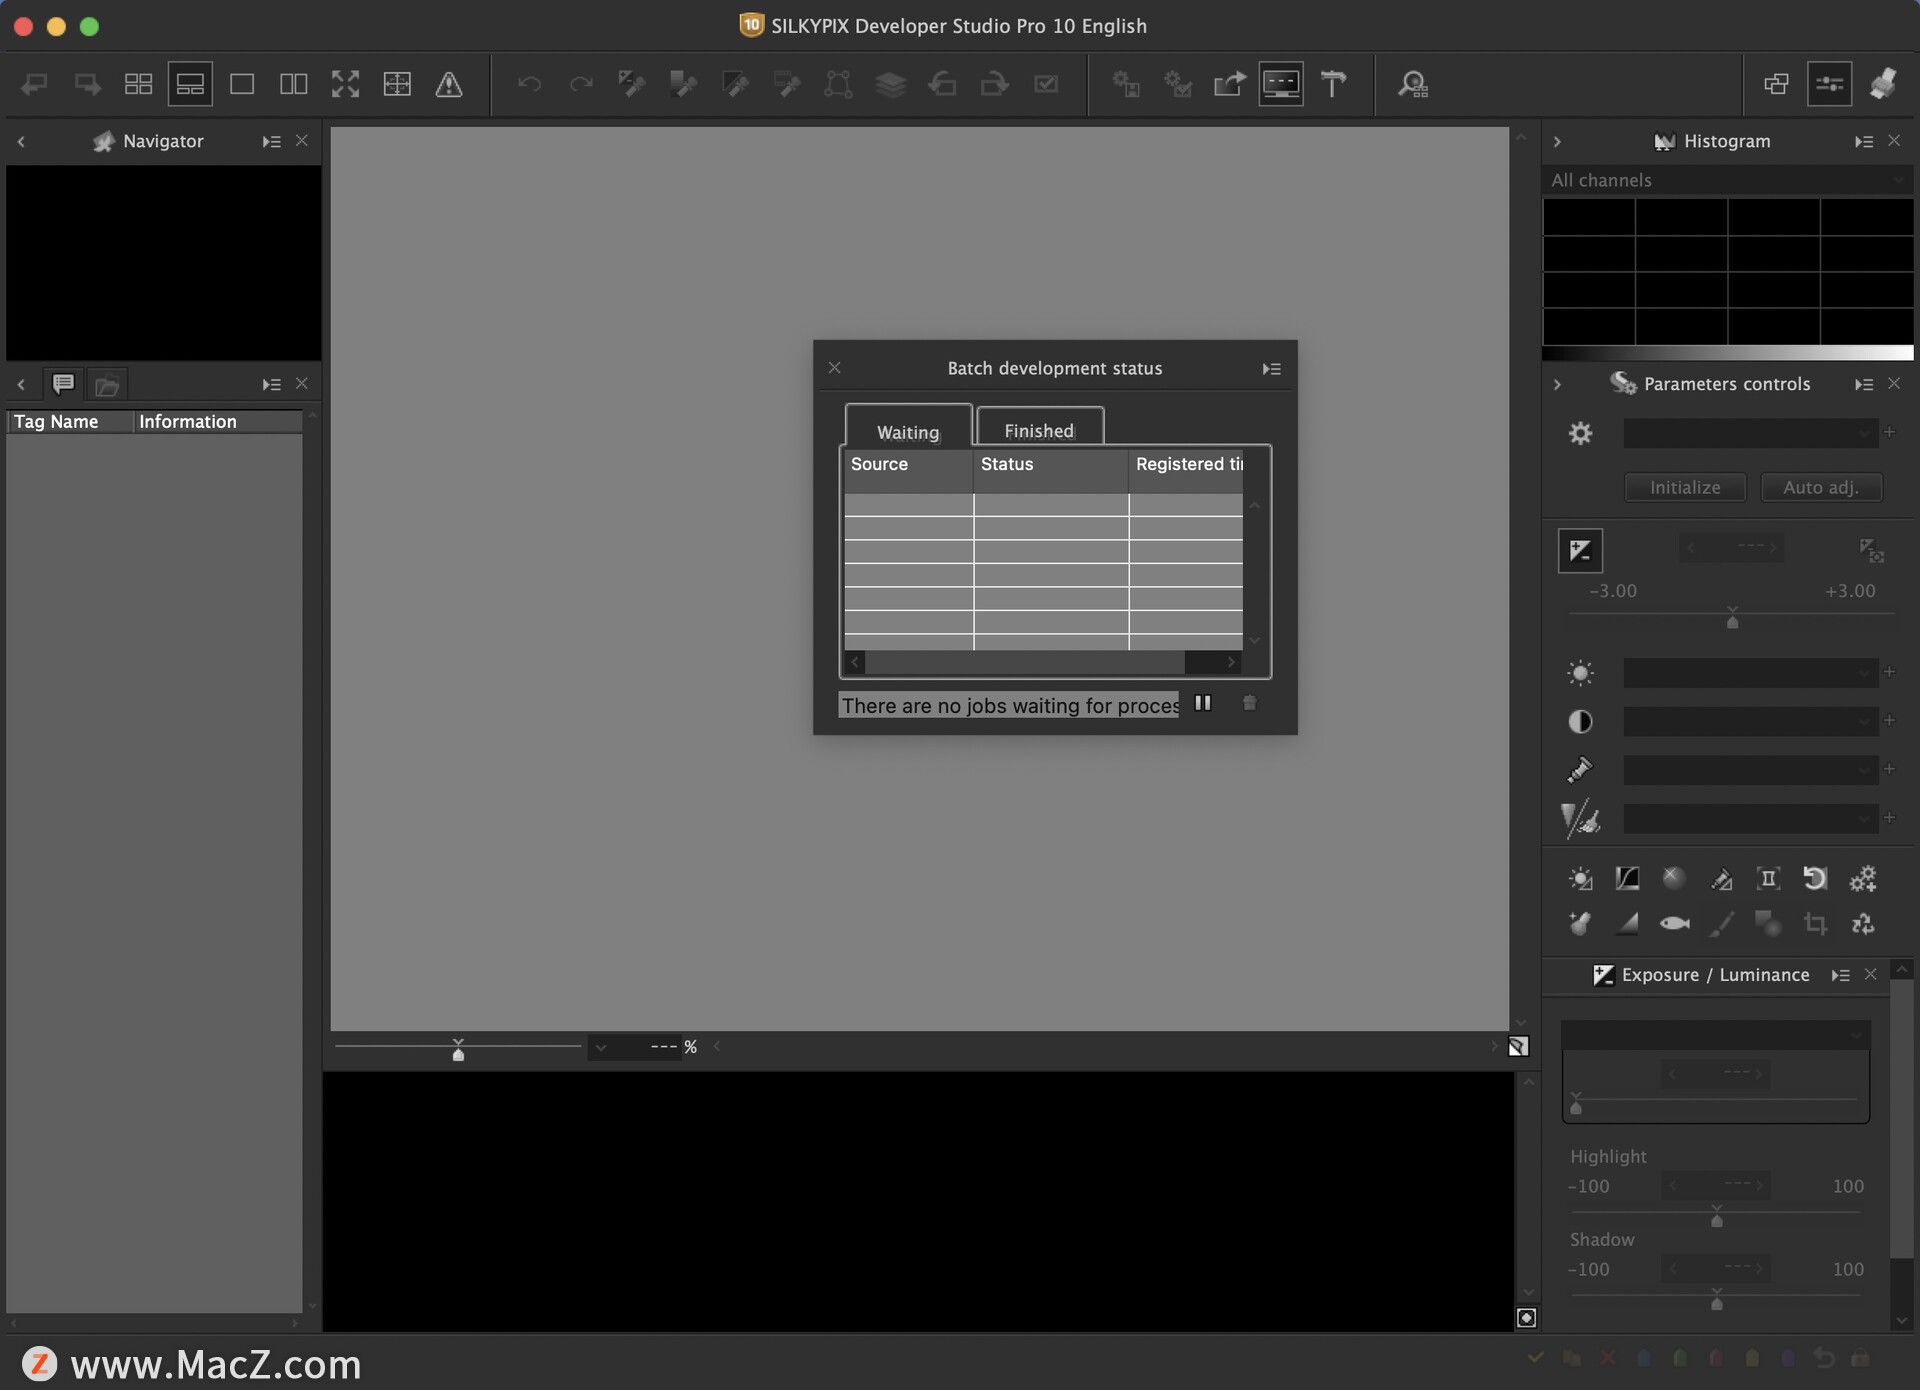Screen dimensions: 1920x1390
Task: Delete batch job trash icon
Action: (x=1249, y=703)
